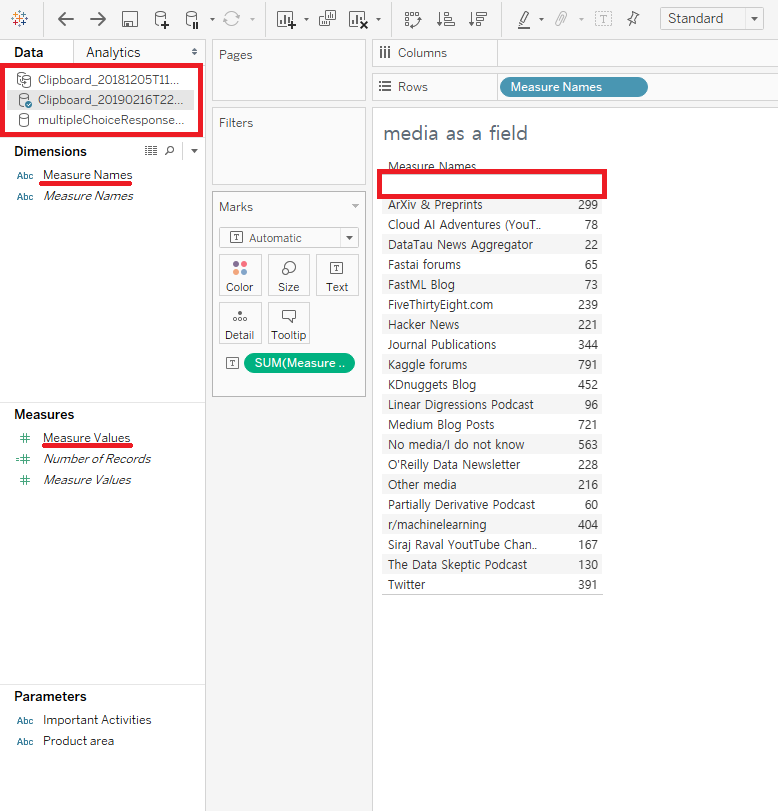Viewport: 778px width, 811px height.
Task: Click the italic Measure Values measure
Action: [87, 480]
